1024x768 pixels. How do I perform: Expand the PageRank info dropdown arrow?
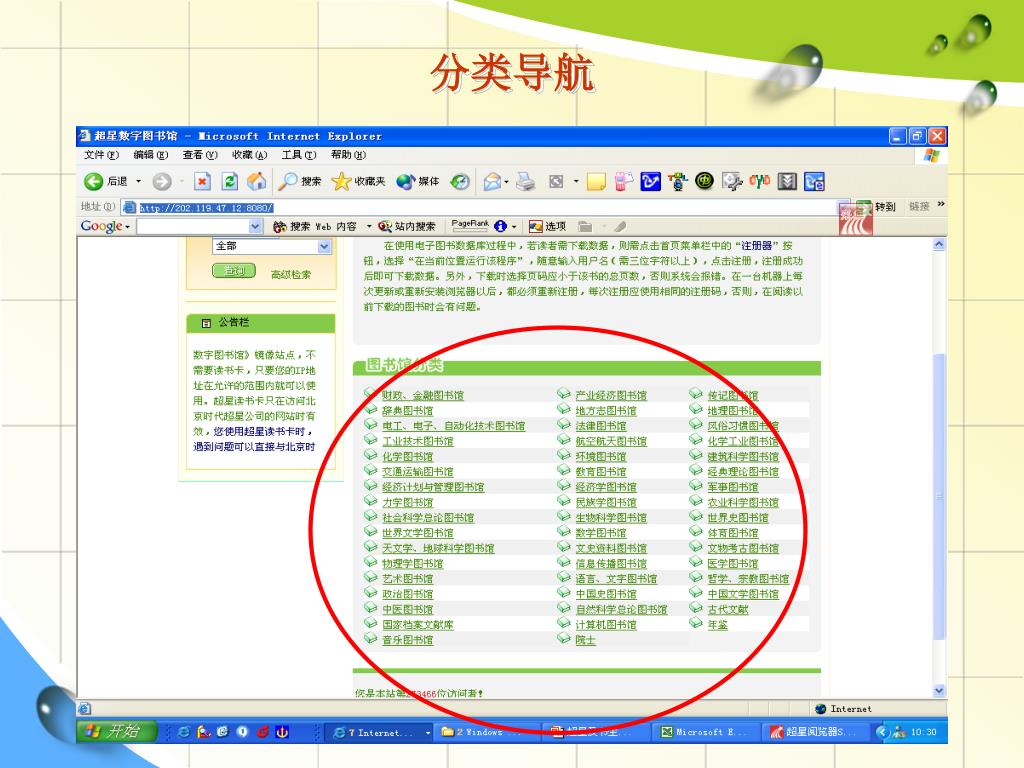[x=515, y=227]
